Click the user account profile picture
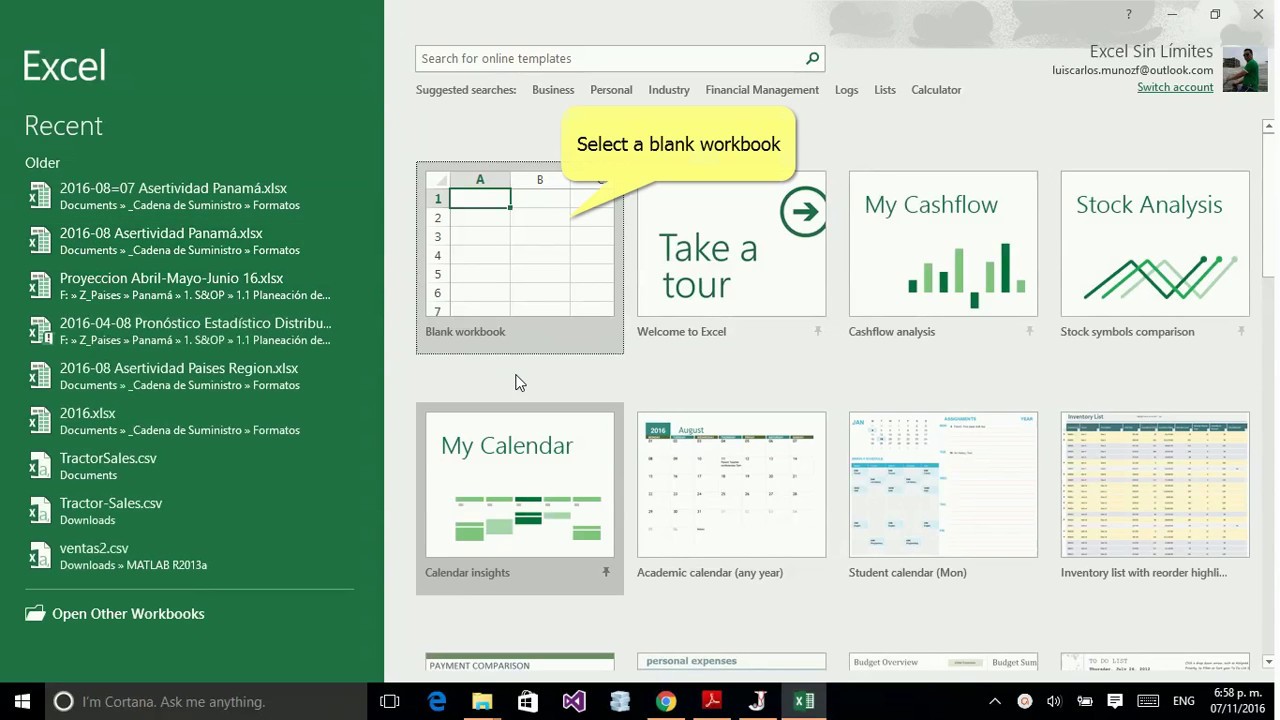 [1245, 69]
